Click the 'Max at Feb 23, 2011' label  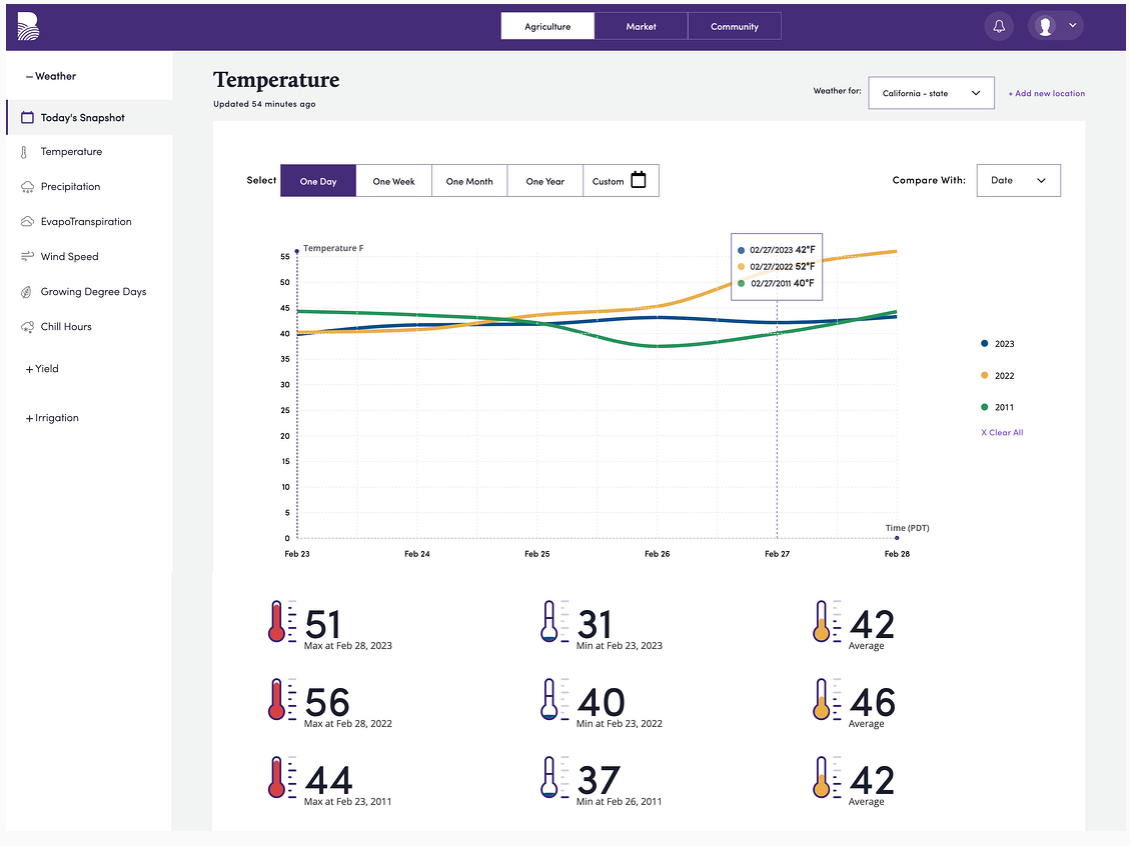(x=348, y=801)
